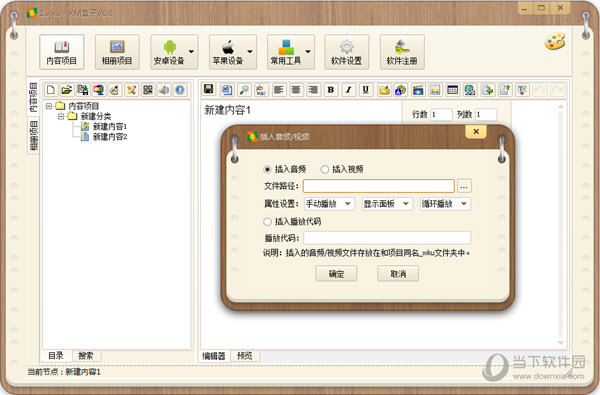Screen dimensions: 600x395
Task: Center-align text in the editor toolbar
Action: pyautogui.click(x=295, y=90)
